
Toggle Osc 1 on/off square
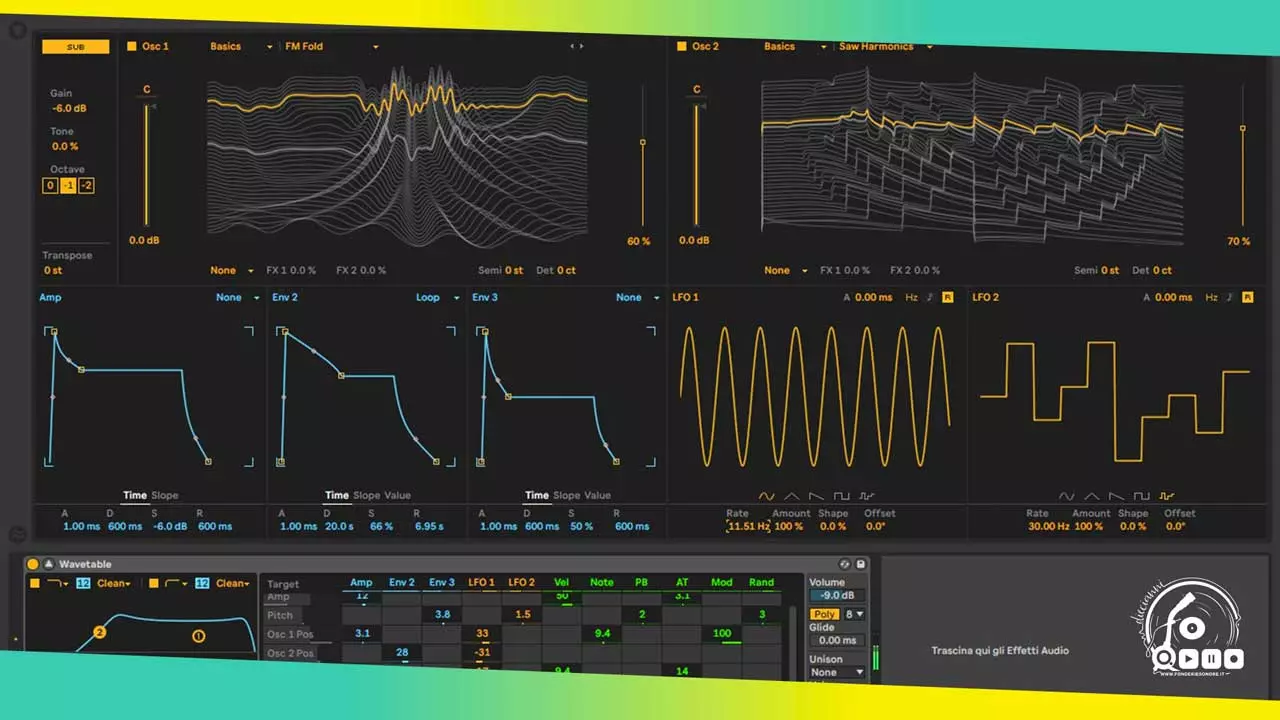[x=132, y=46]
